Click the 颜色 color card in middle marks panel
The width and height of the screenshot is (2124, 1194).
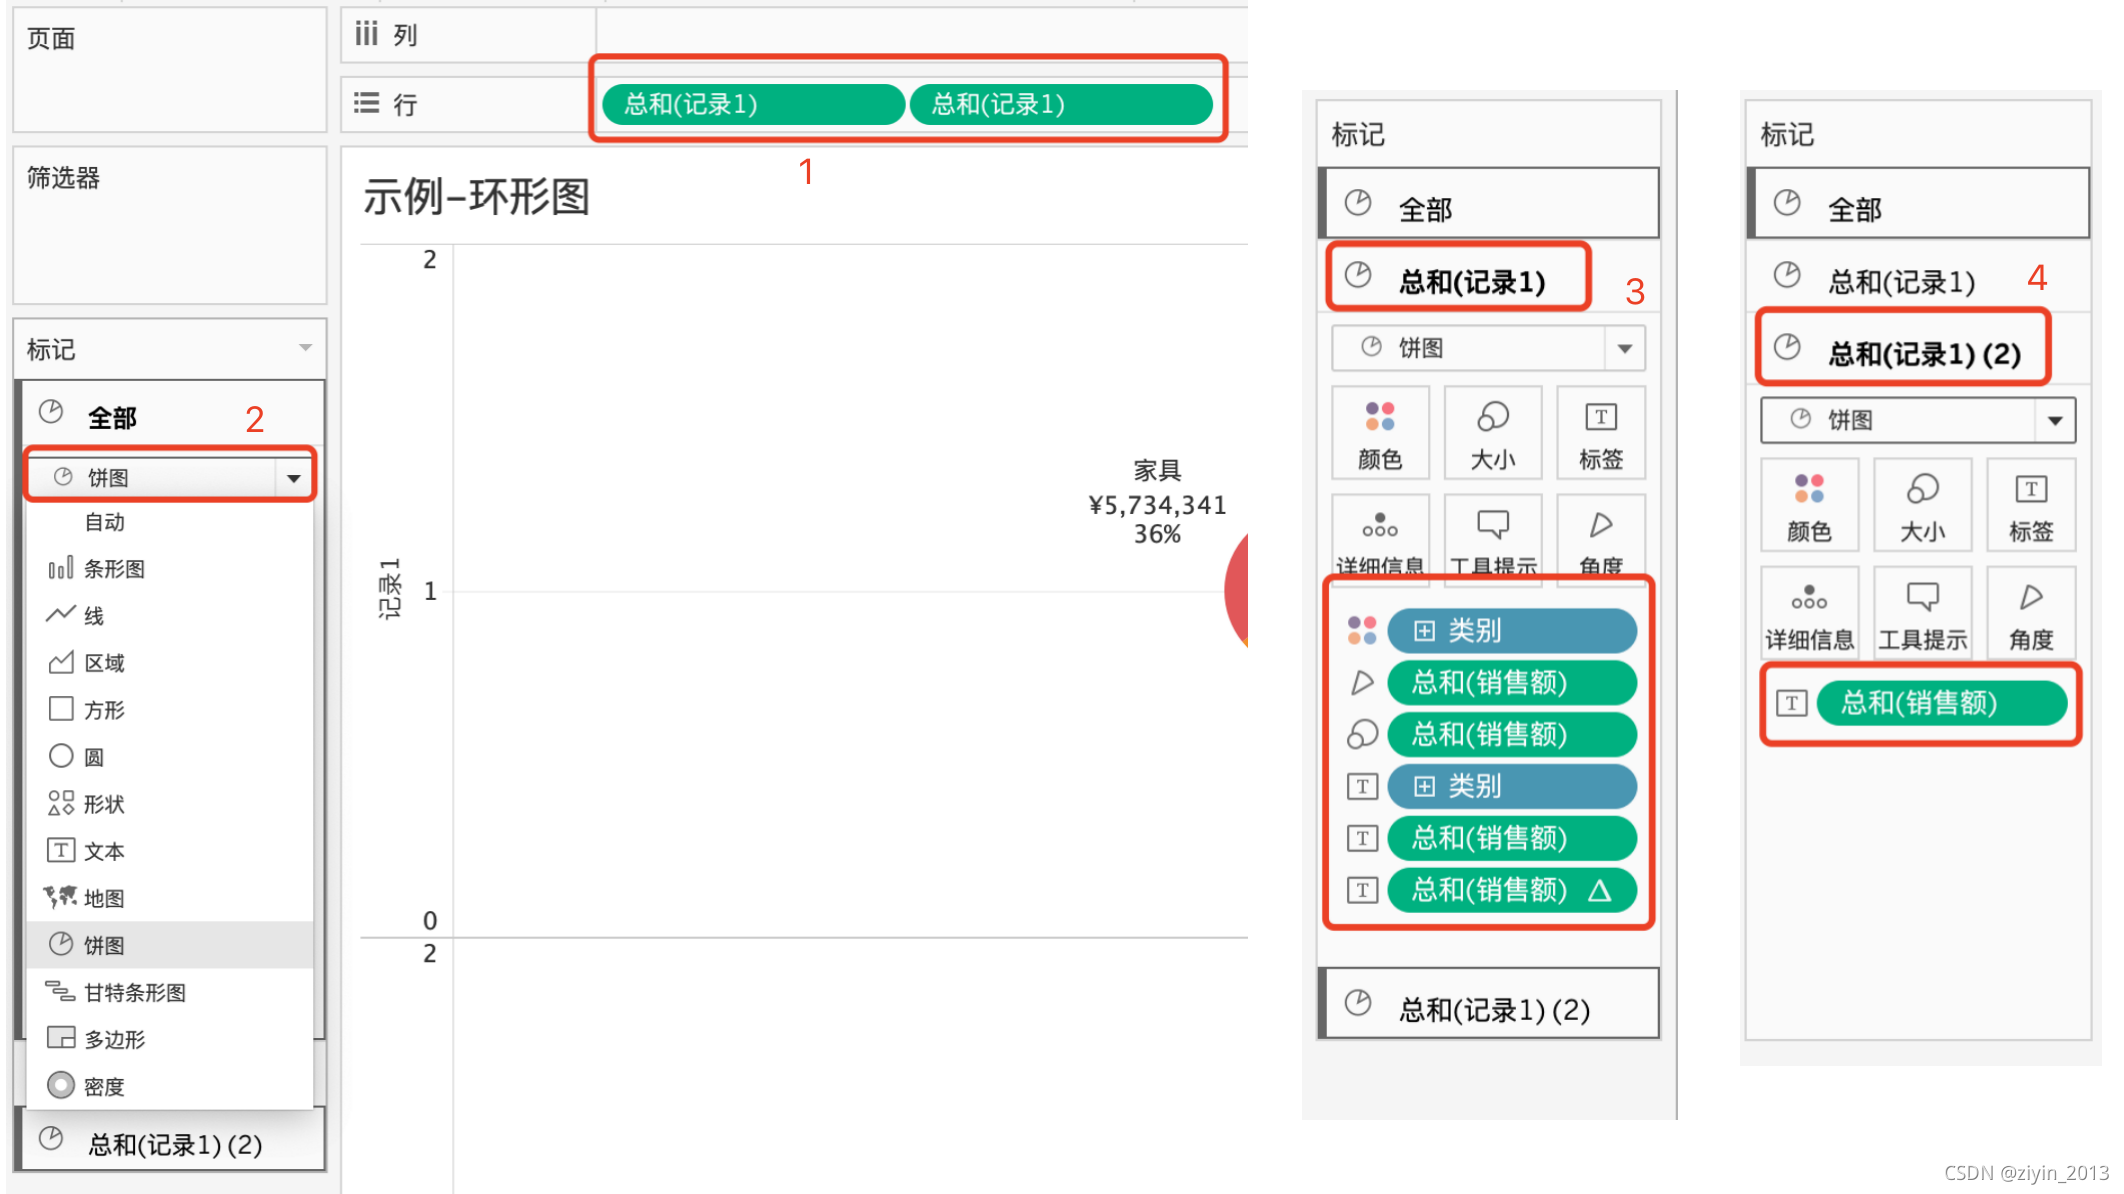[1380, 433]
